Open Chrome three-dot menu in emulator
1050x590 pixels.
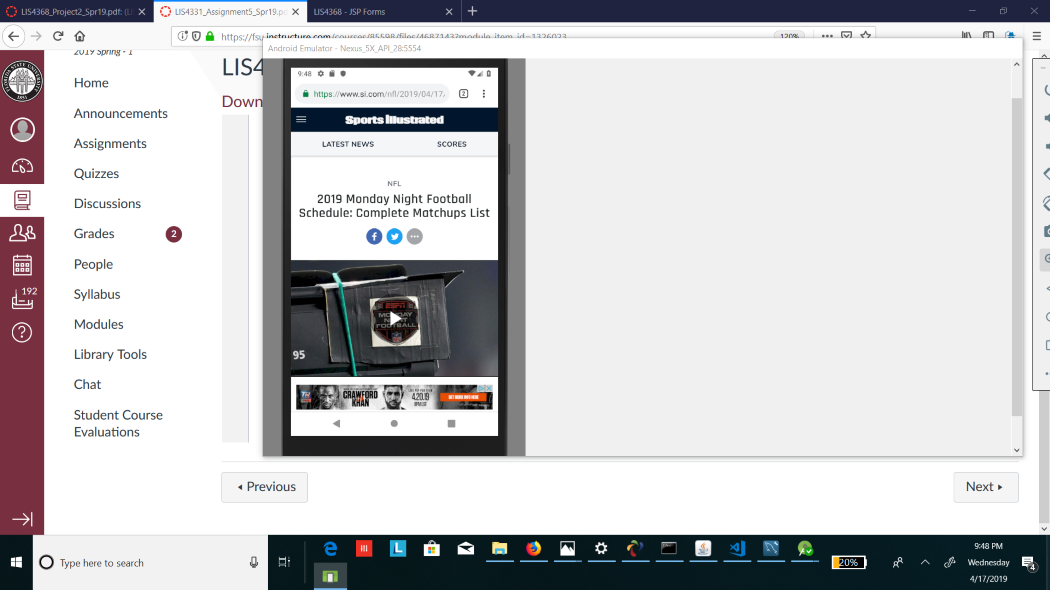(484, 94)
